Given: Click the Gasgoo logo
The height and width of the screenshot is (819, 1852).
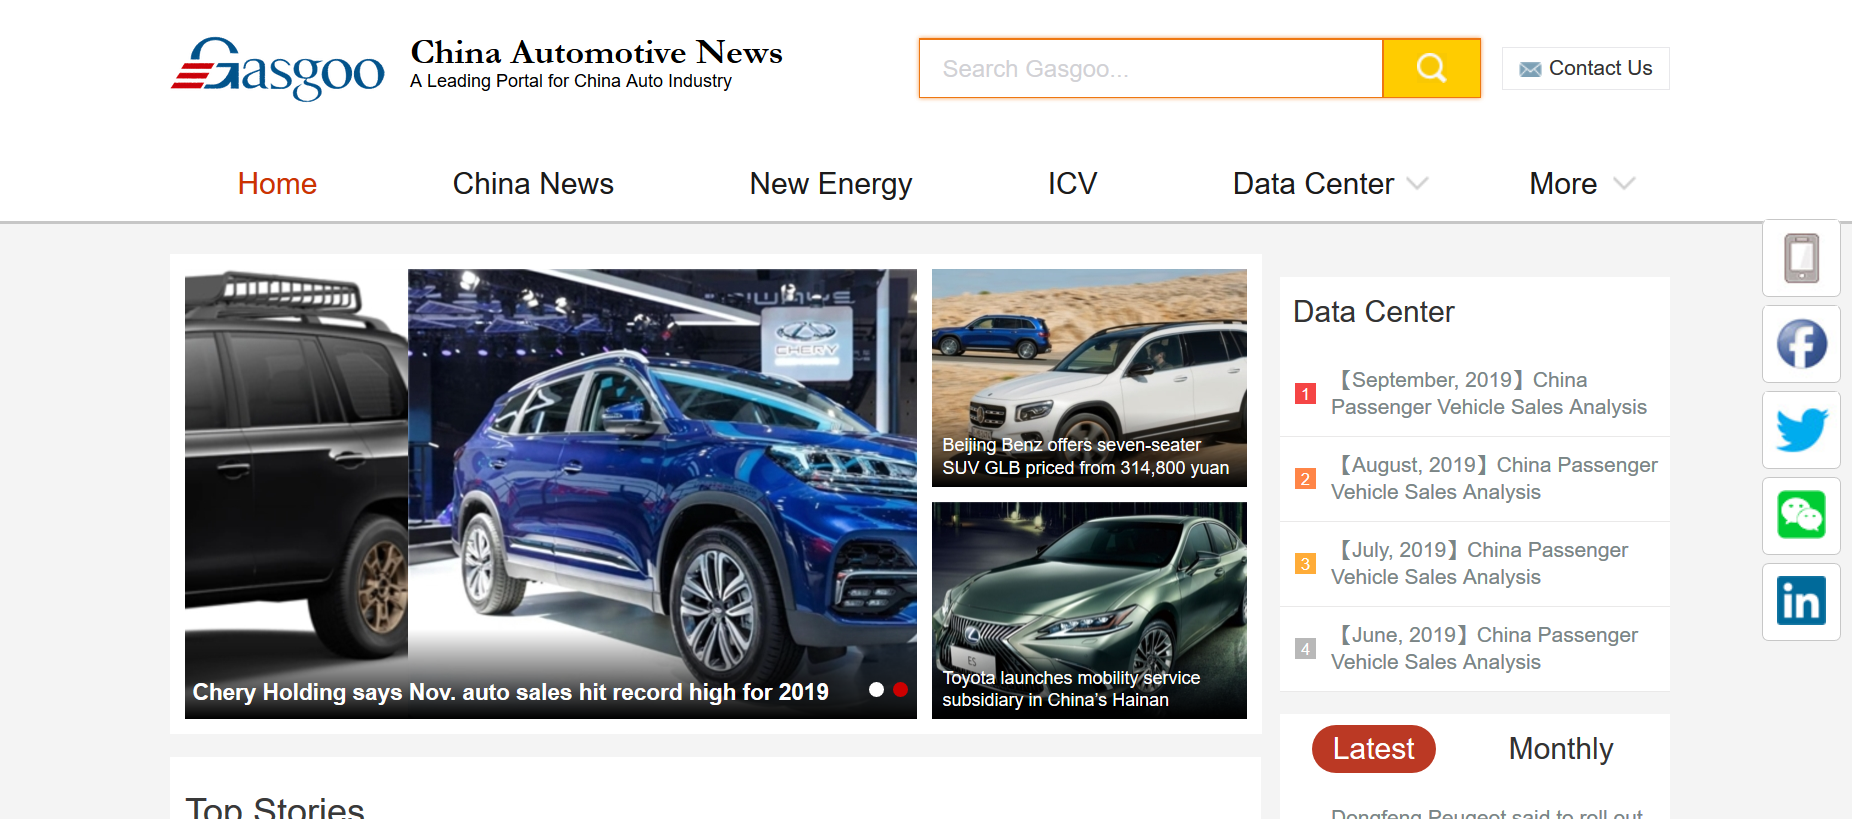Looking at the screenshot, I should [x=277, y=68].
